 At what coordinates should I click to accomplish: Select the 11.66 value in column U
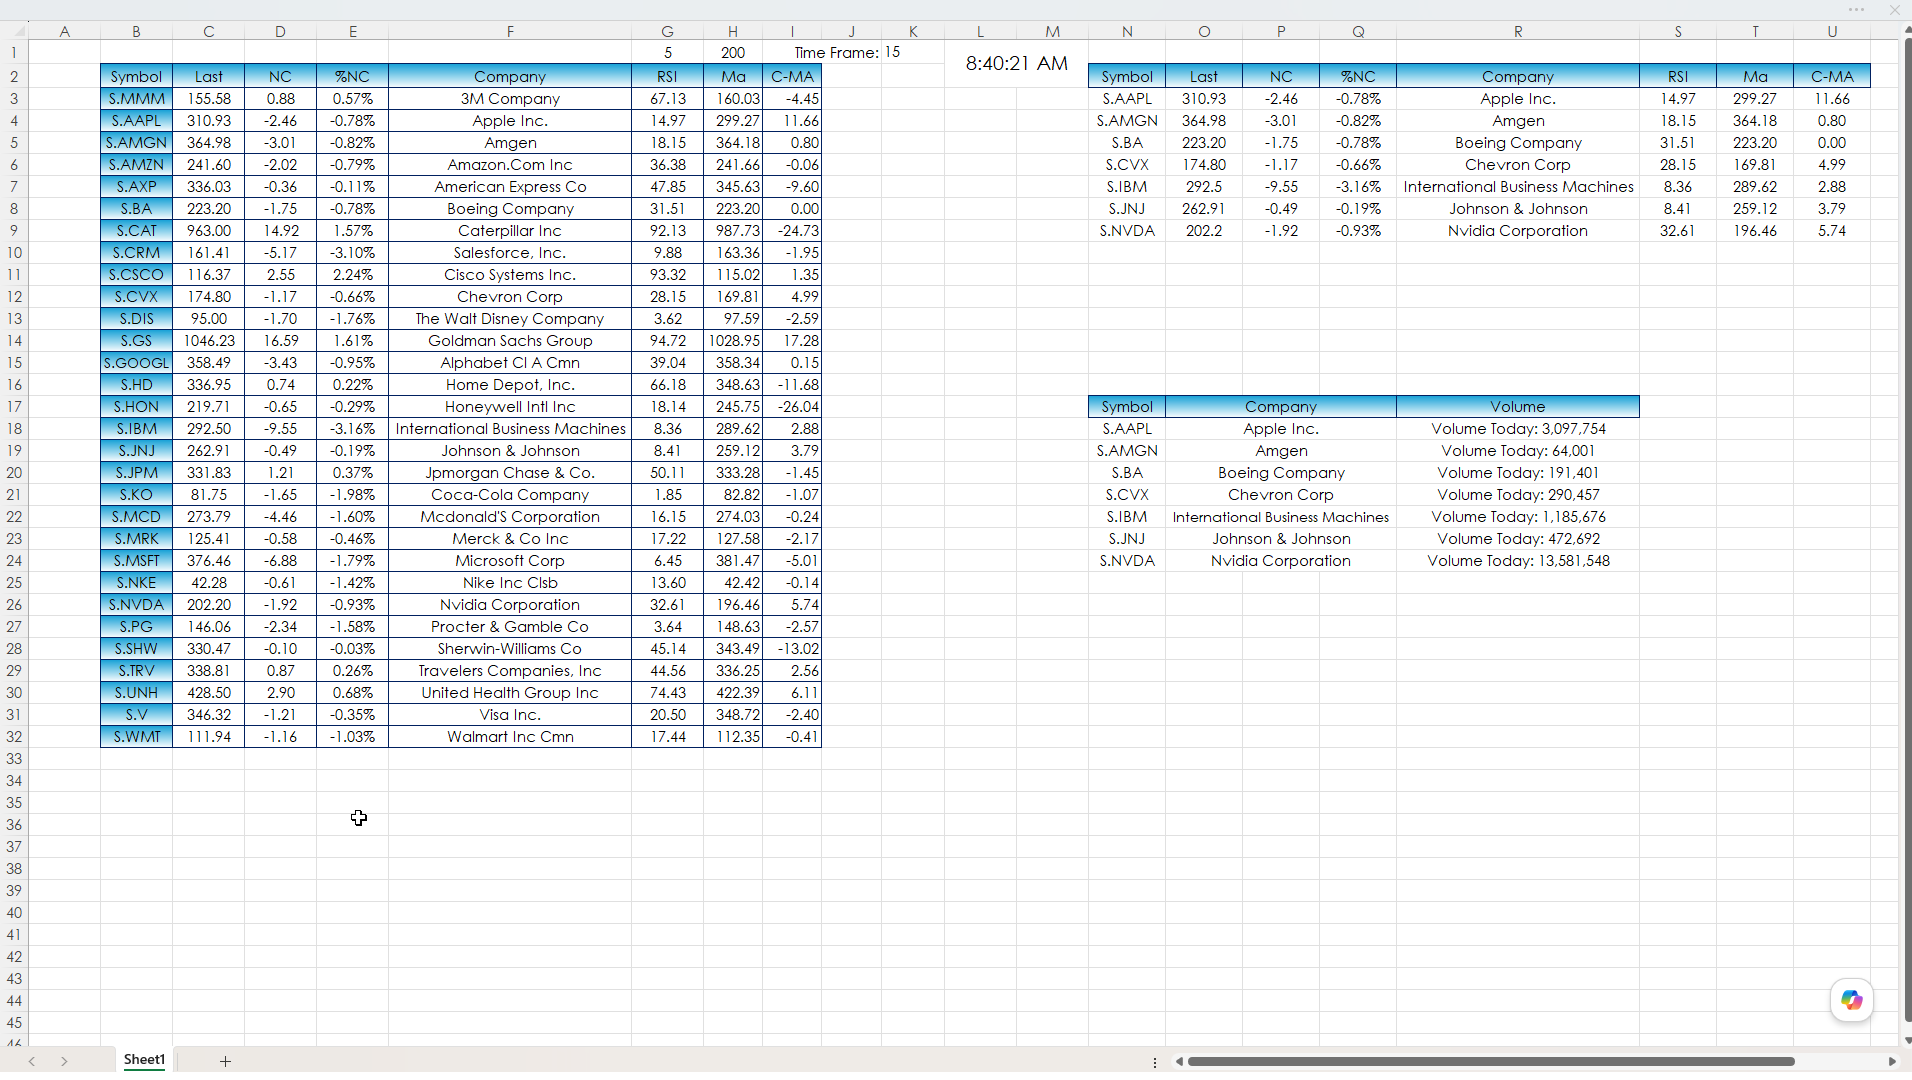tap(1832, 99)
